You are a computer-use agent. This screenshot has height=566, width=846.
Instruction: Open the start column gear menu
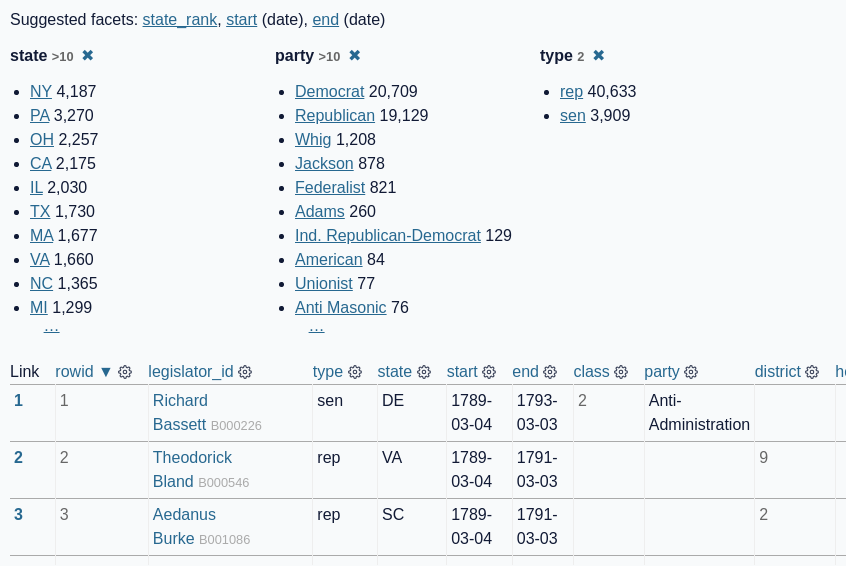click(x=489, y=372)
